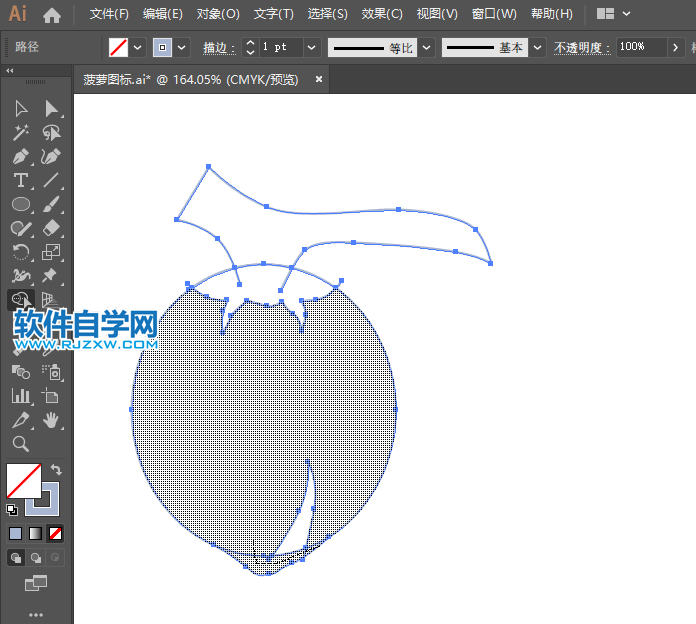Screen dimensions: 696x624
Task: Open the 视图(V) menu
Action: tap(437, 14)
